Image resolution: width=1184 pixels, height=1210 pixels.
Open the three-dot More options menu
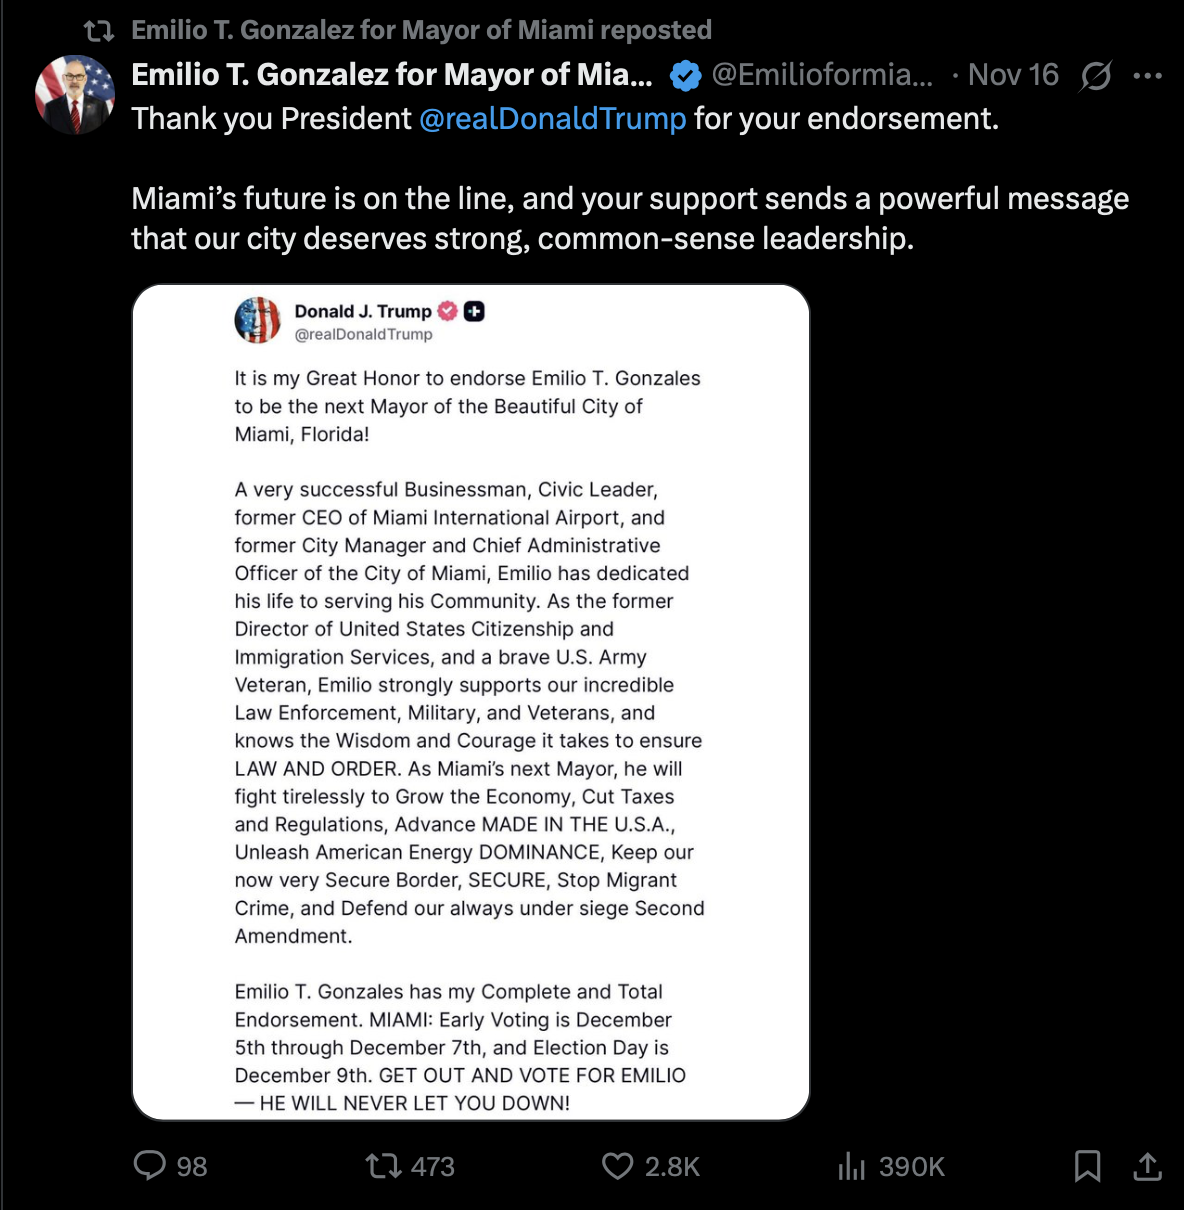tap(1148, 75)
